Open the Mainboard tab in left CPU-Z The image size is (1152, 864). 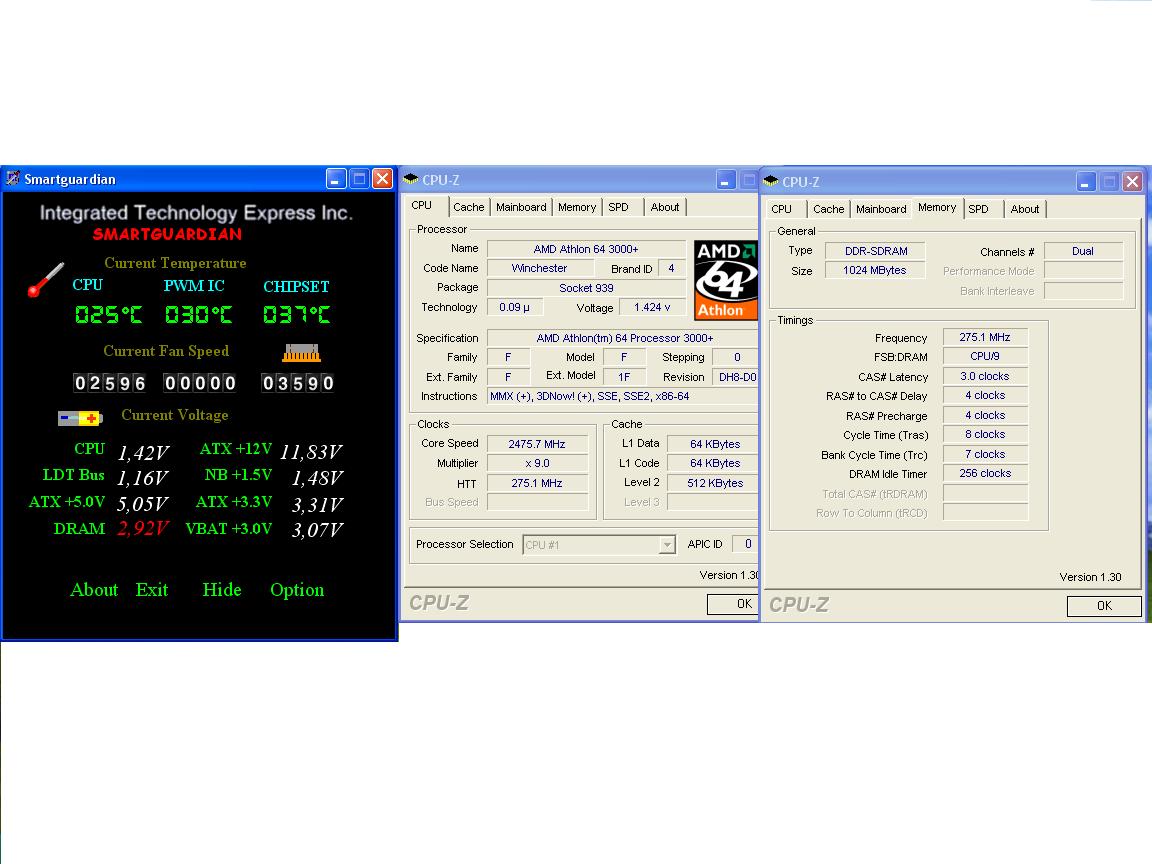[521, 207]
